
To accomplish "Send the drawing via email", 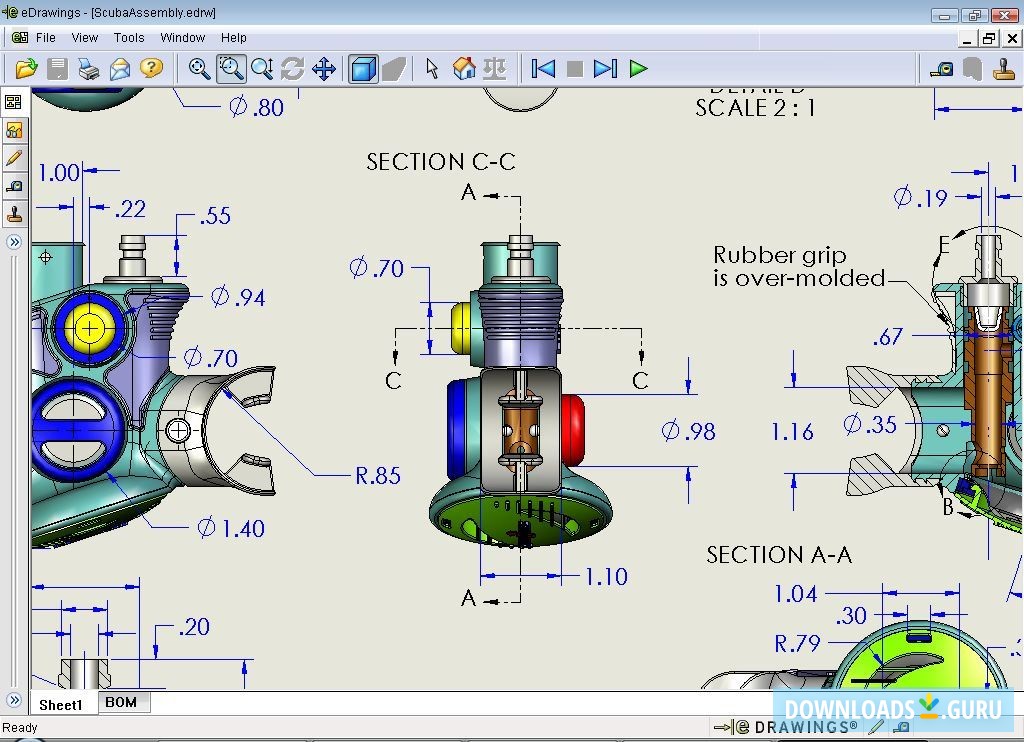I will (118, 69).
